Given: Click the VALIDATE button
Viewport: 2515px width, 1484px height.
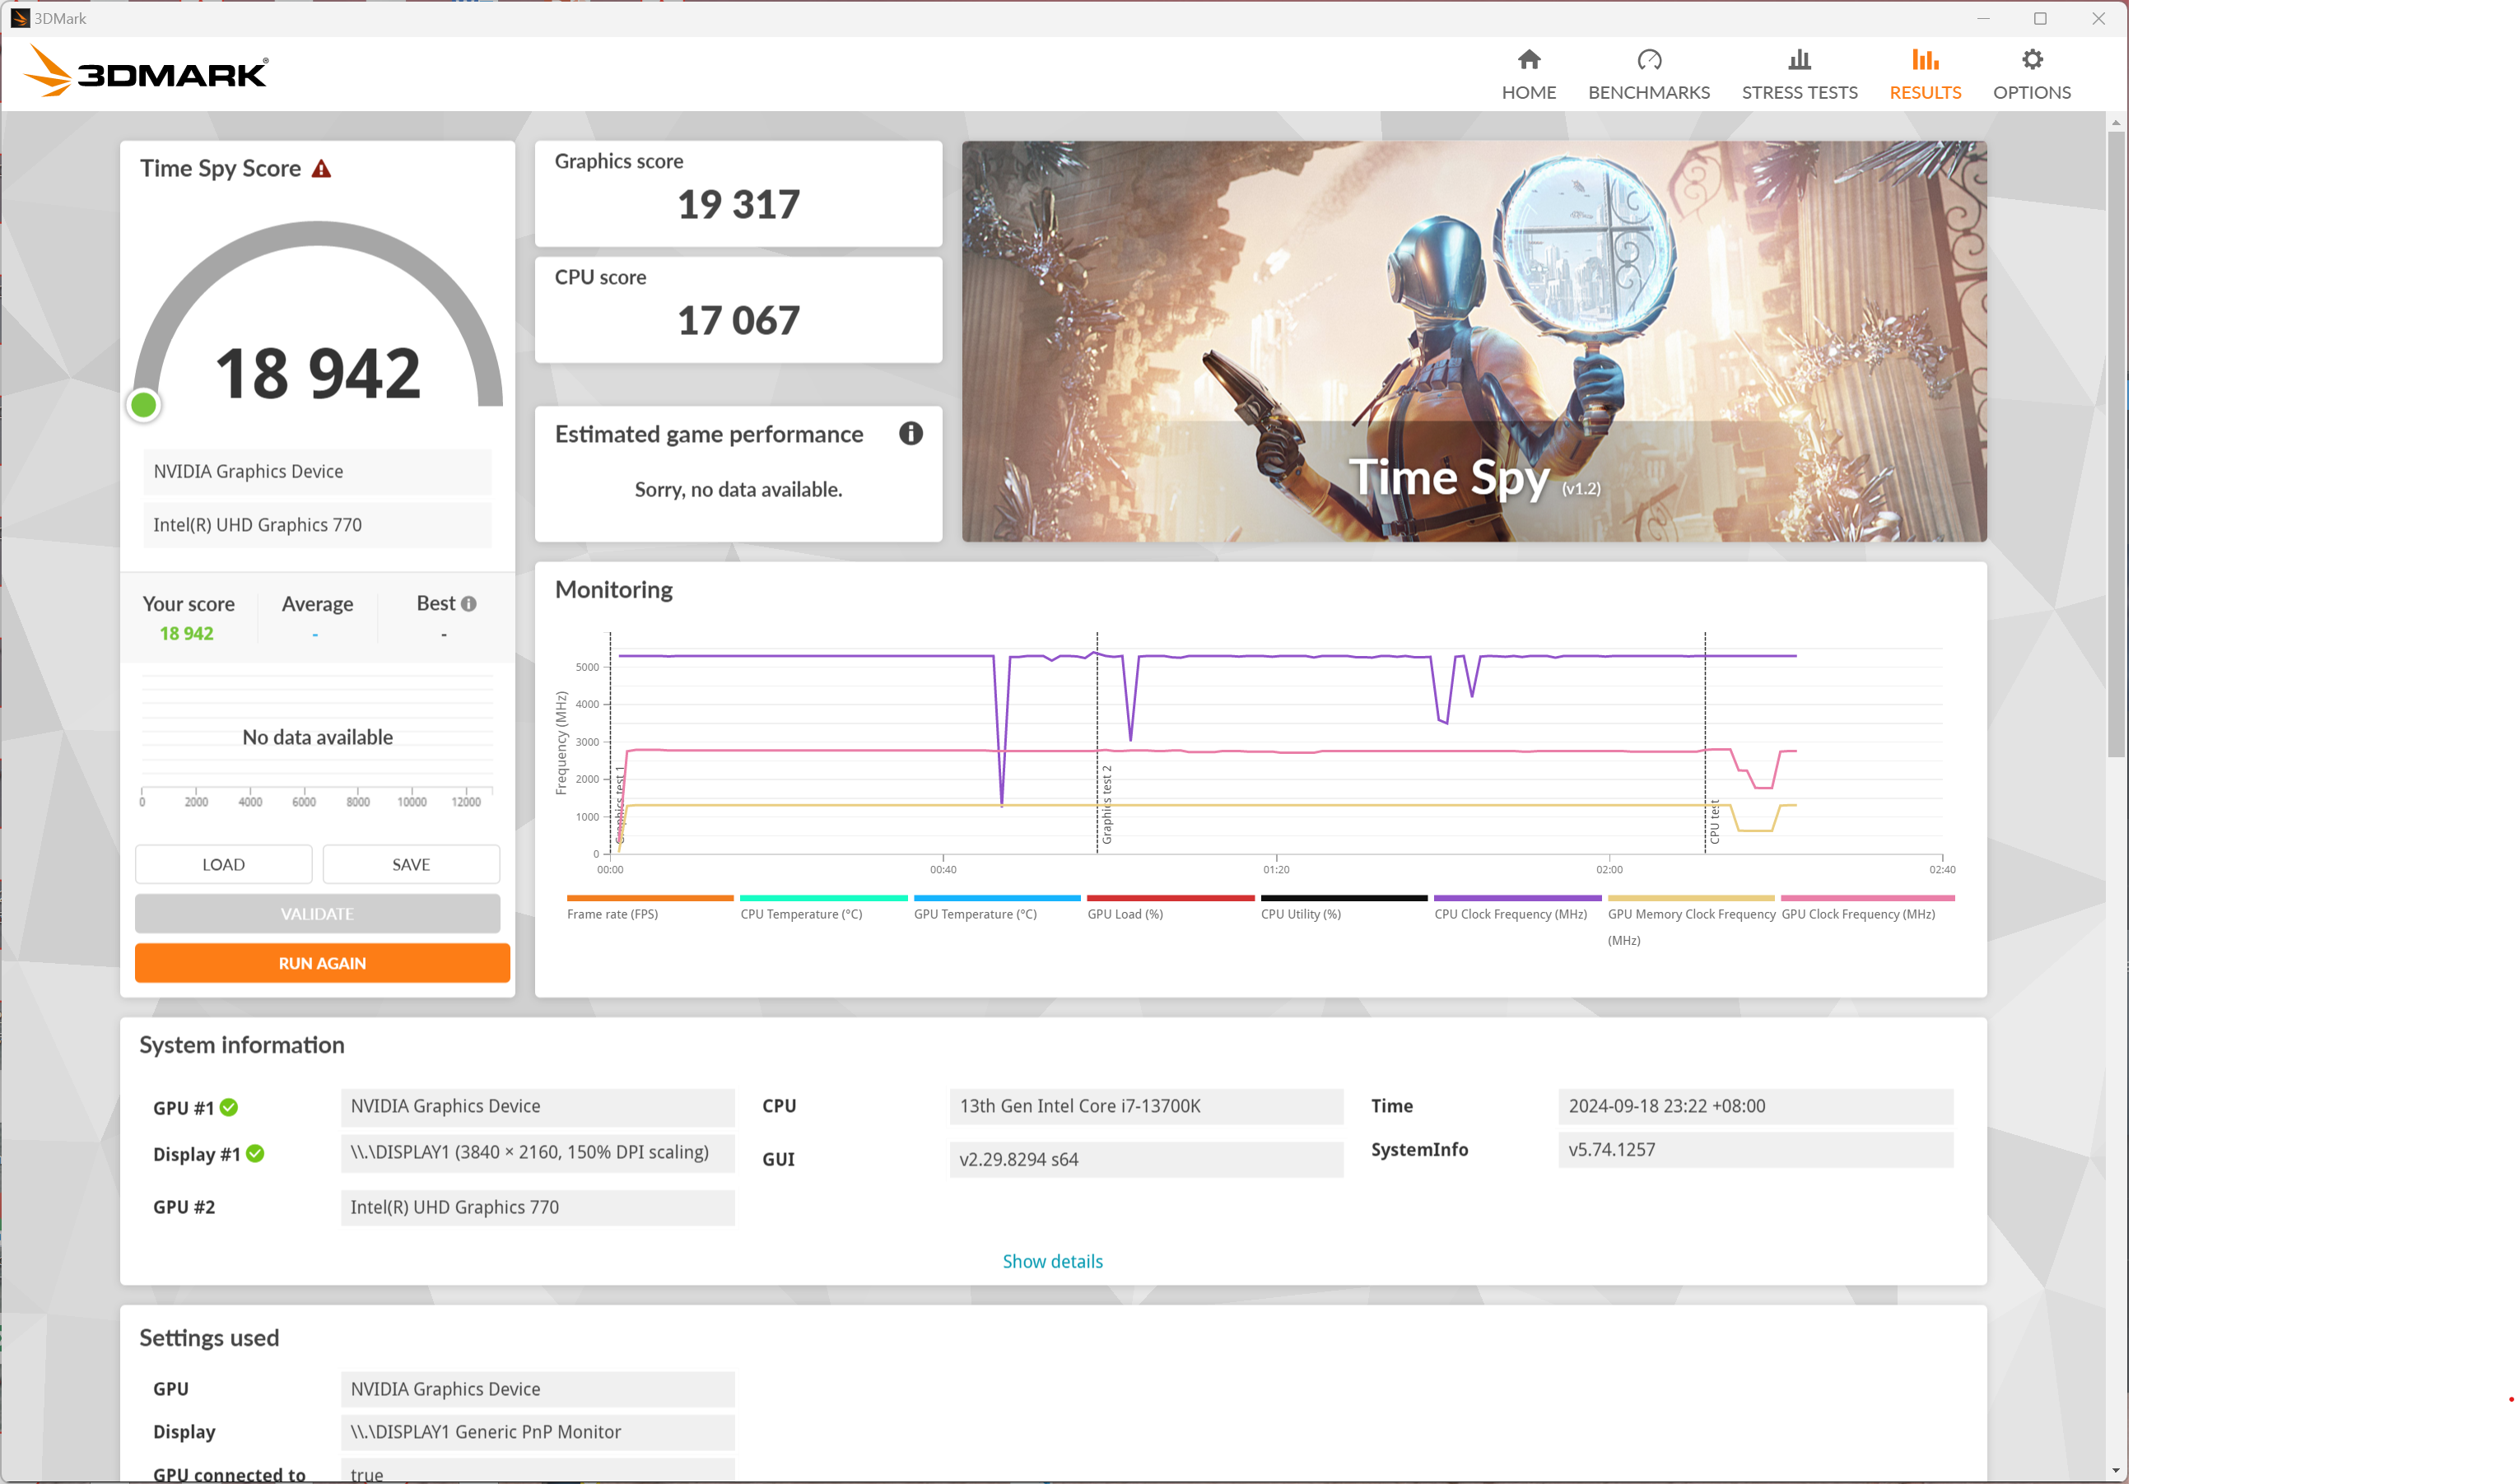Looking at the screenshot, I should tap(317, 914).
